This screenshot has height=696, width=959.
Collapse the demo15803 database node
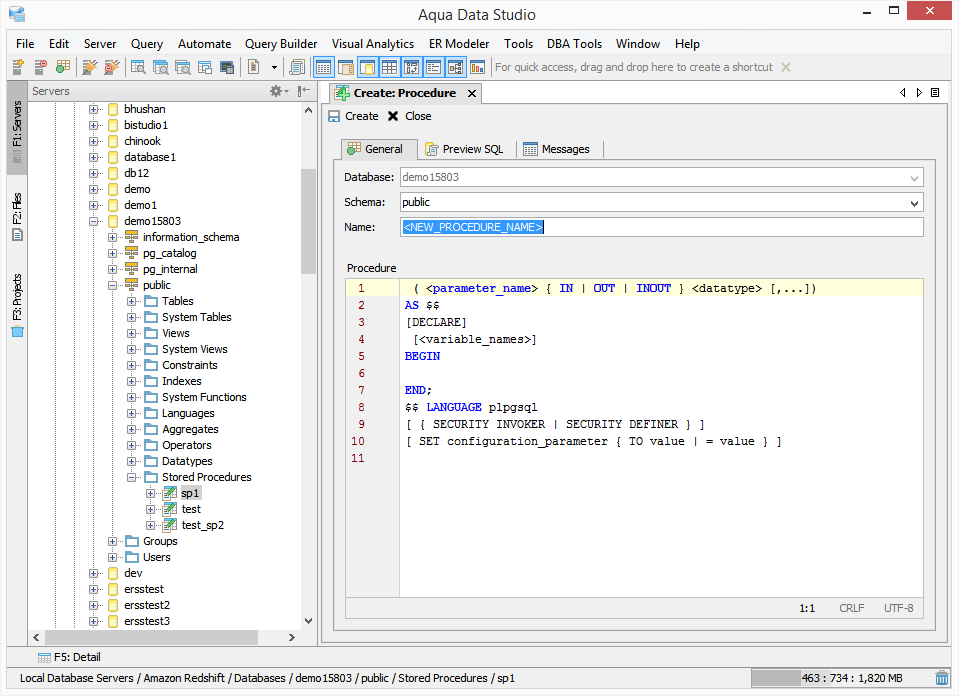click(94, 221)
